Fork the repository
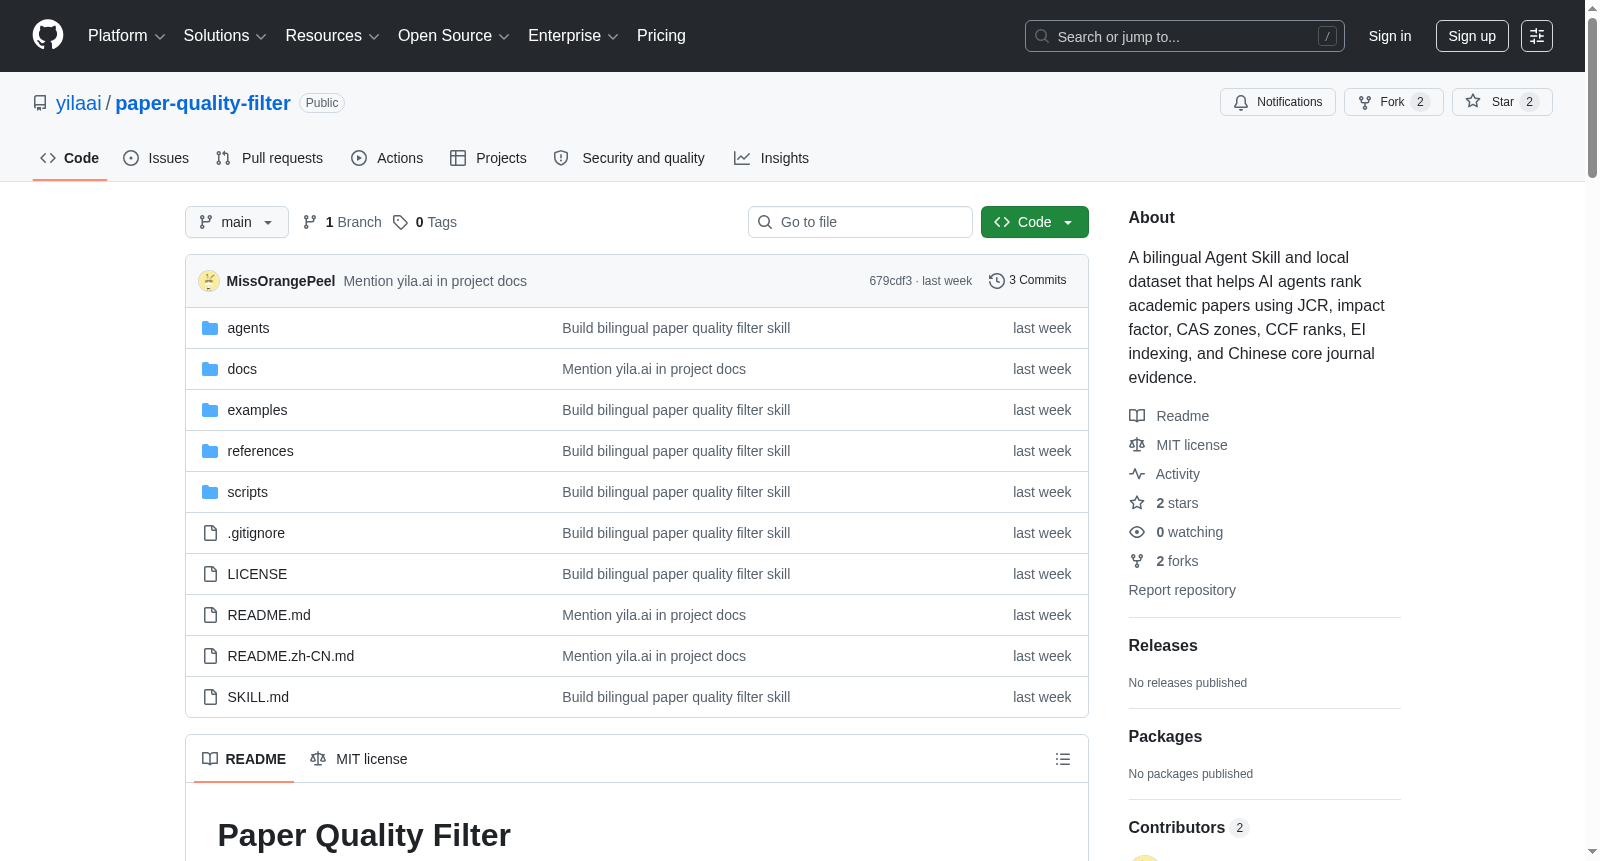 click(1394, 102)
